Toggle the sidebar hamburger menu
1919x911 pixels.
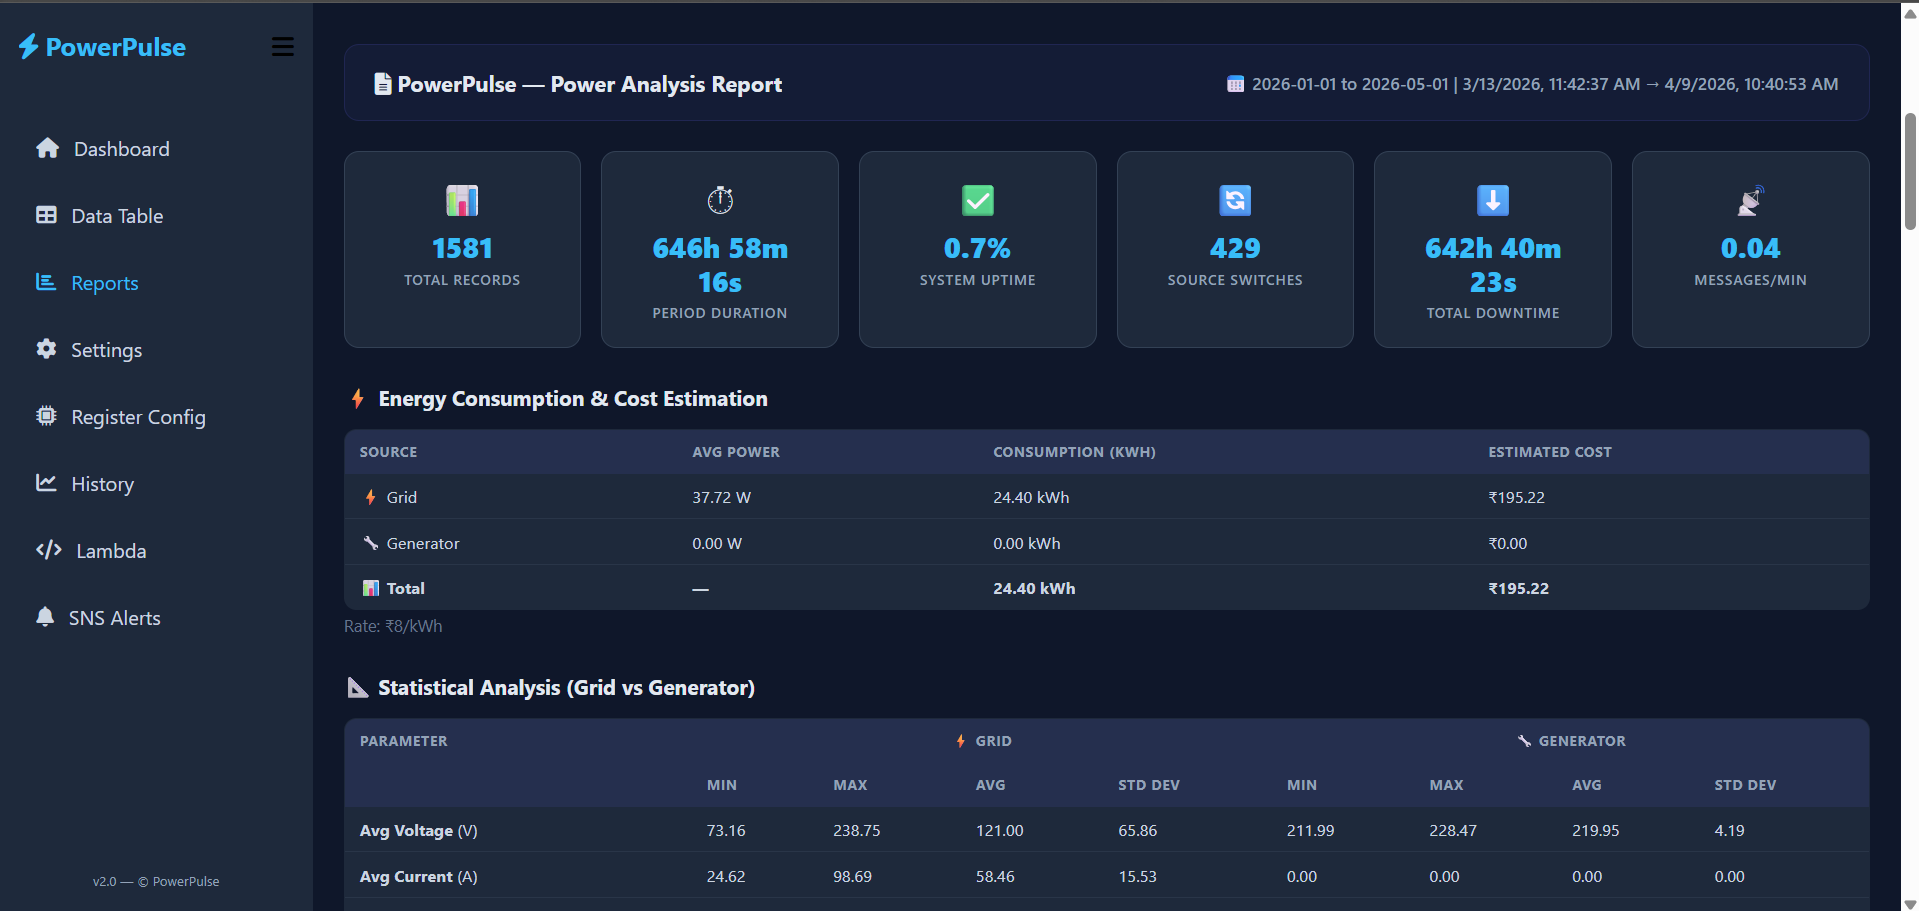pyautogui.click(x=283, y=47)
